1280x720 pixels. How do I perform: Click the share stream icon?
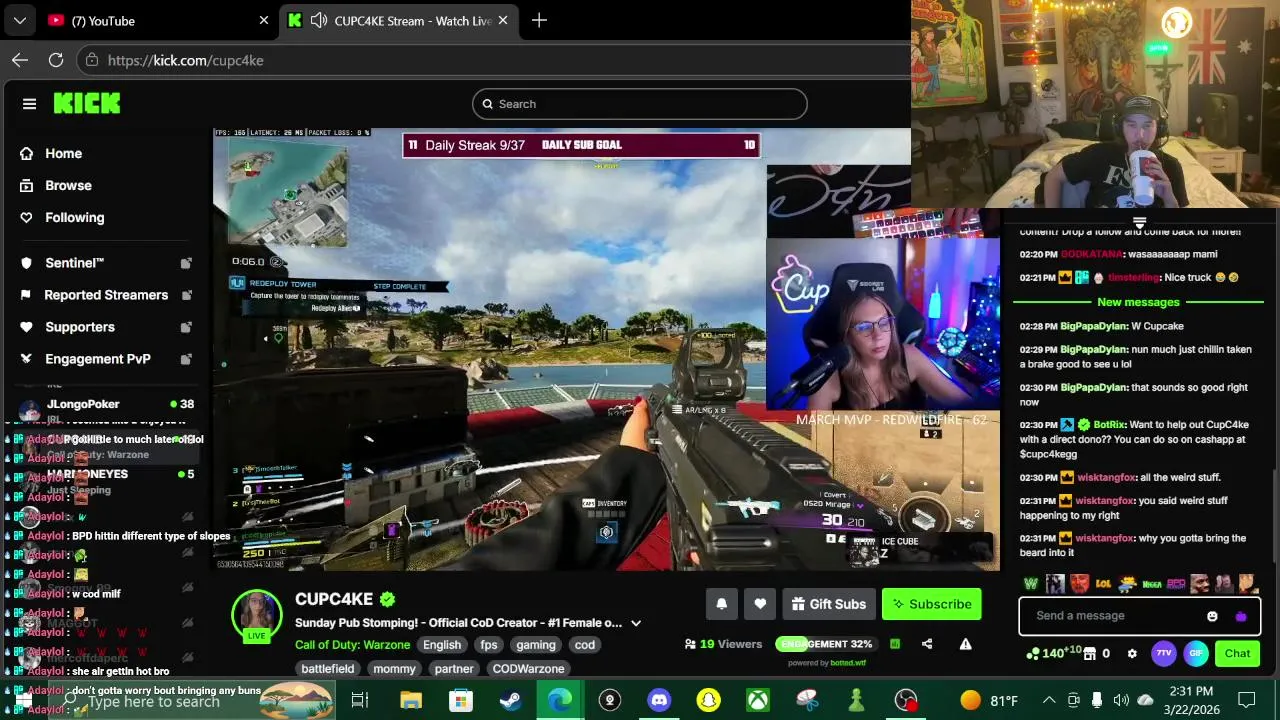coord(927,644)
